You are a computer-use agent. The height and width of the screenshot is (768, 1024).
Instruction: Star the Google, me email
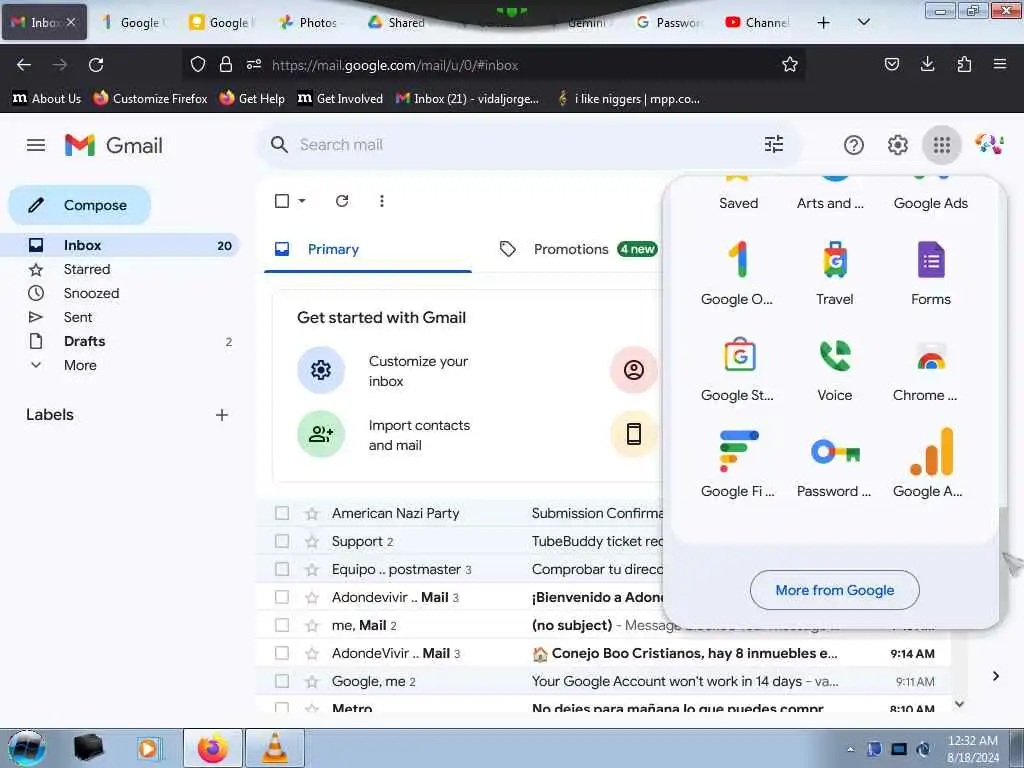[x=312, y=682]
